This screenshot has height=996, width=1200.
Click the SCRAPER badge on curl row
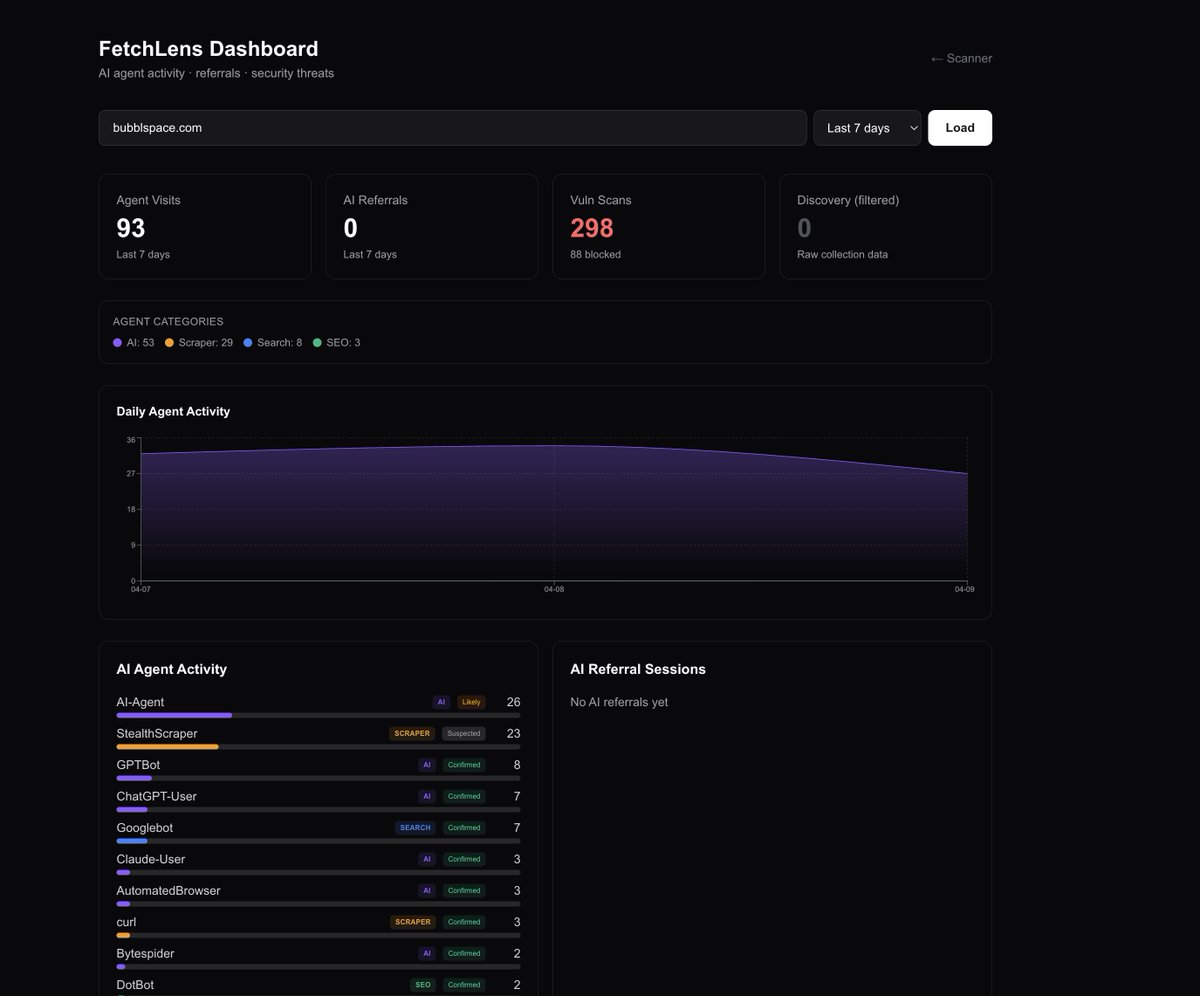(x=413, y=922)
